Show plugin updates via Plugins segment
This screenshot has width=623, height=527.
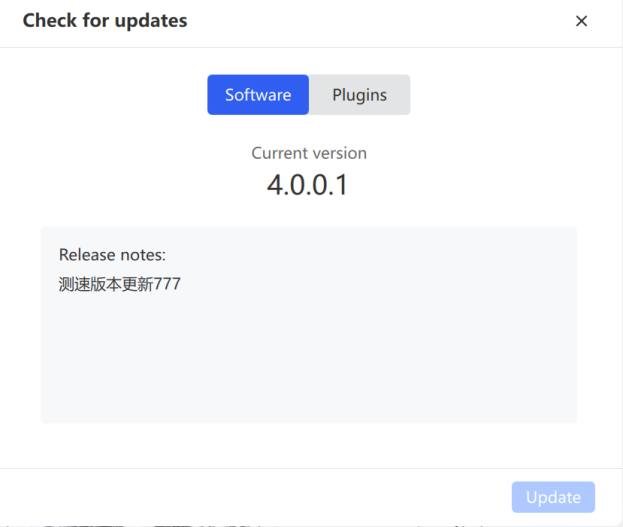coord(359,95)
